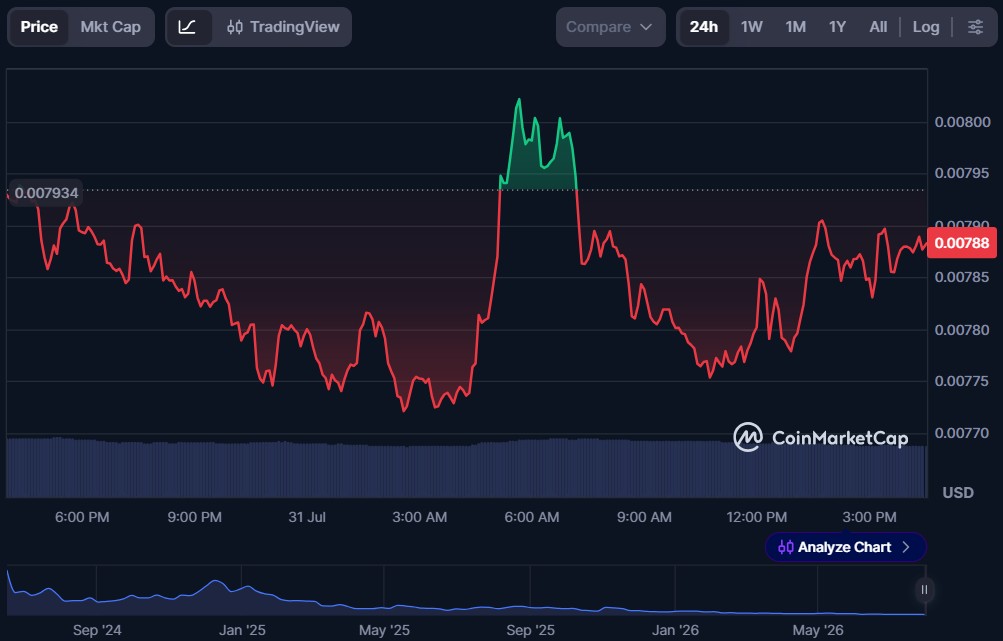Click the current price label 0.00788
Image resolution: width=1003 pixels, height=641 pixels.
(x=961, y=243)
